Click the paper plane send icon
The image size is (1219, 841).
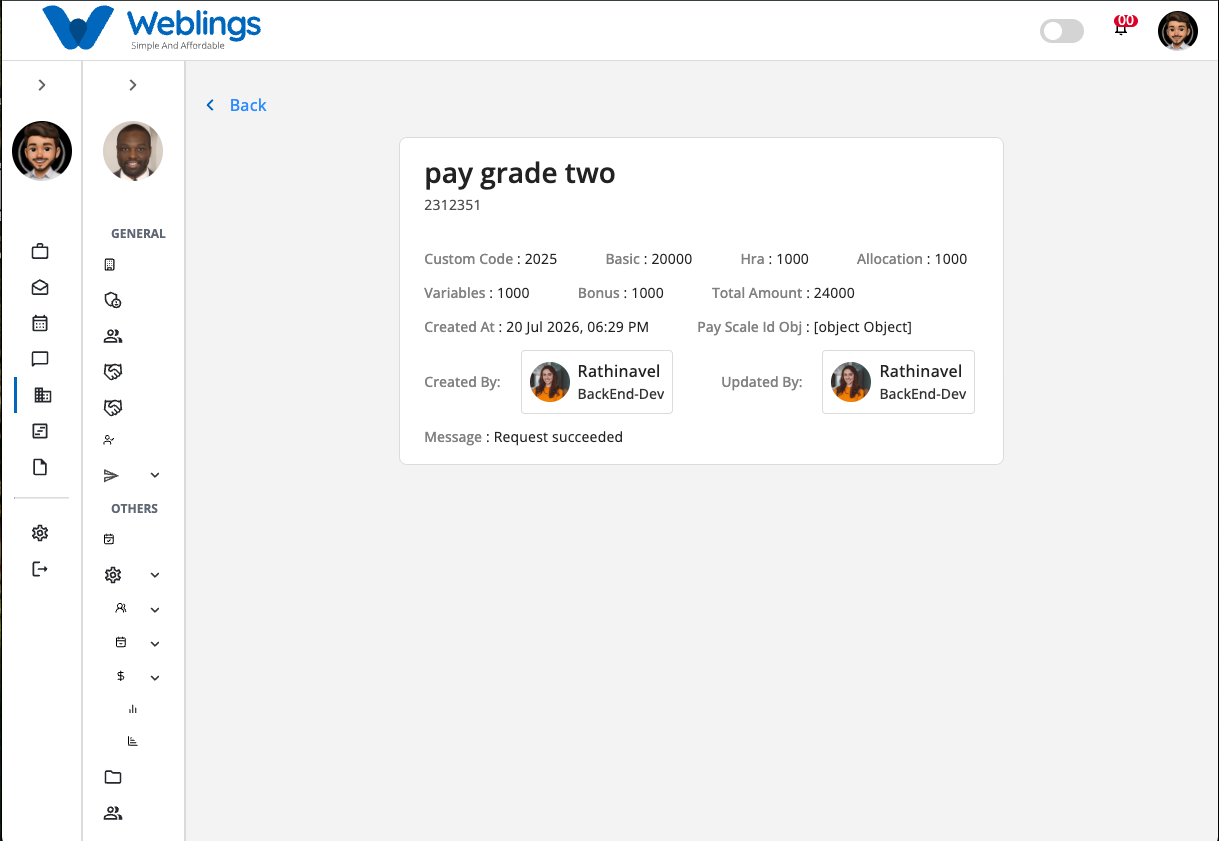(x=112, y=476)
